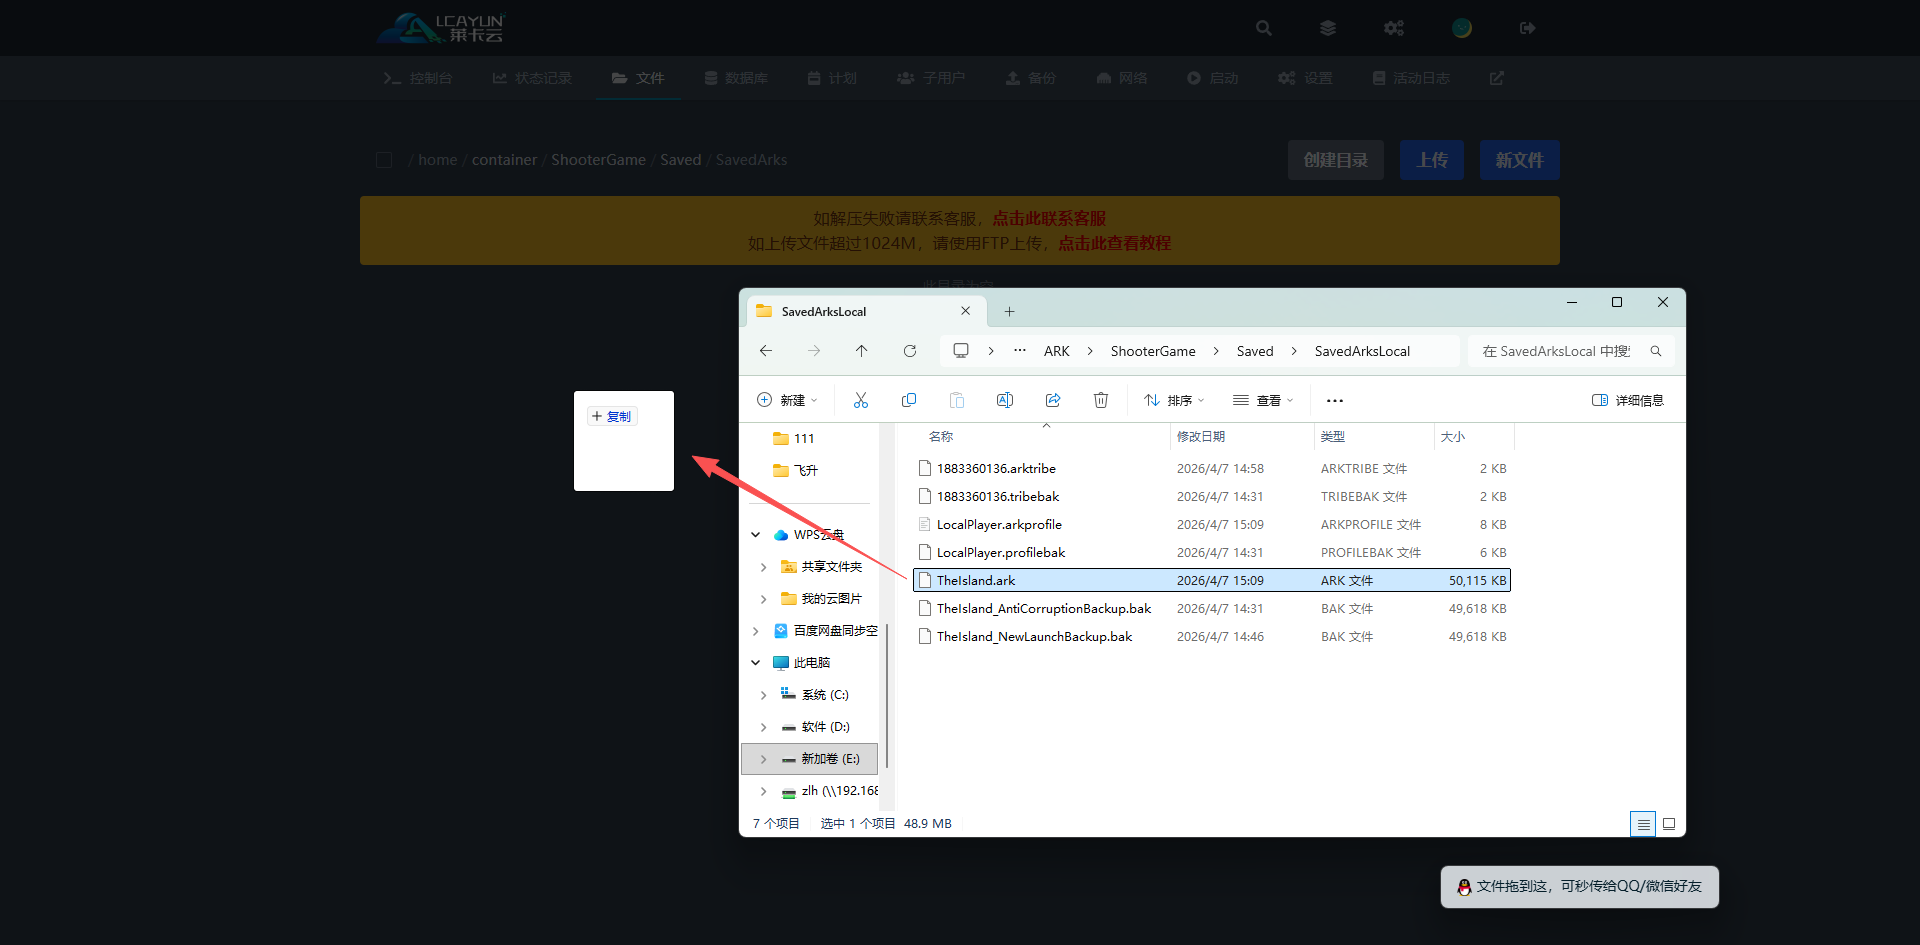The image size is (1920, 945).
Task: Open the 新建 new item menu
Action: pos(787,400)
